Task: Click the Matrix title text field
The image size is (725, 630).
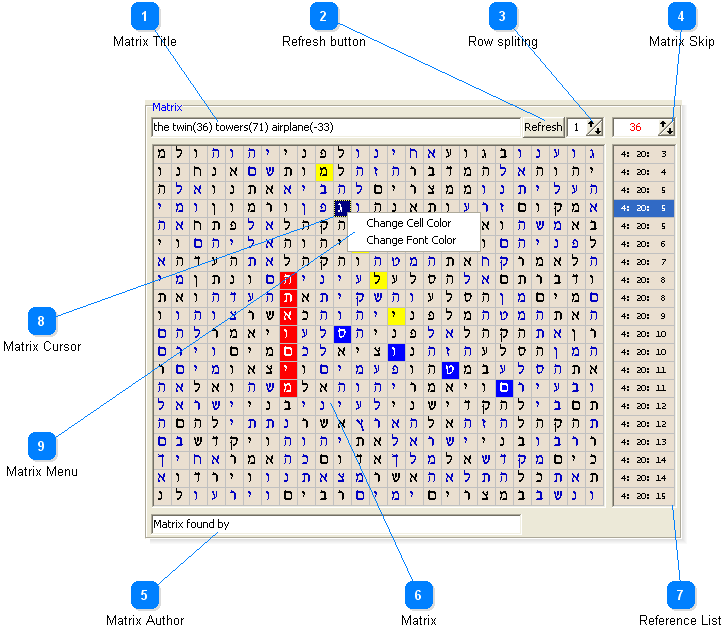Action: (335, 127)
